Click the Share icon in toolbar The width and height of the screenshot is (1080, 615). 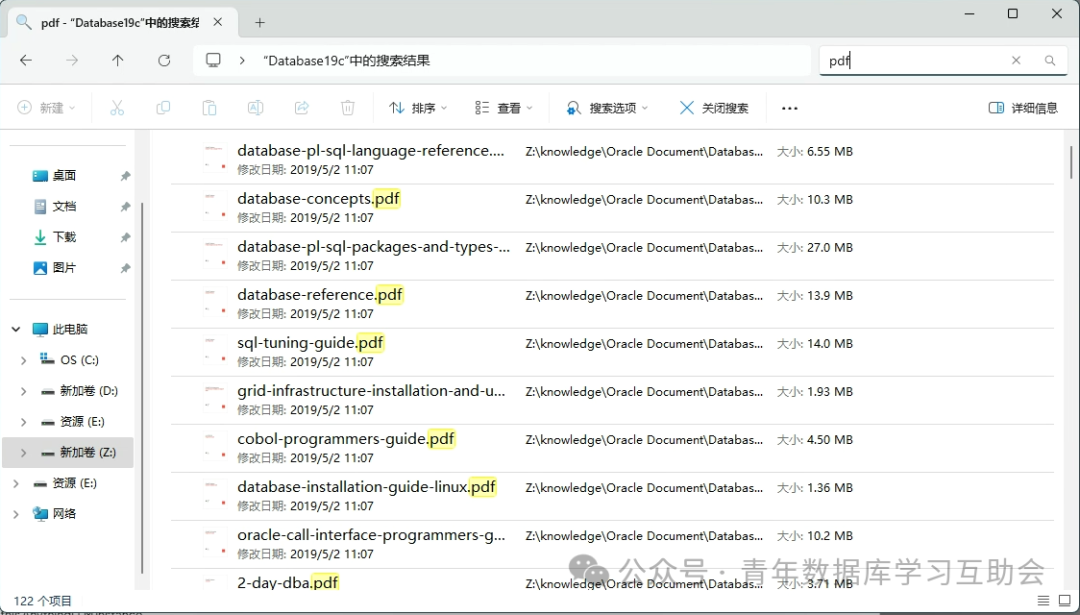pos(302,107)
